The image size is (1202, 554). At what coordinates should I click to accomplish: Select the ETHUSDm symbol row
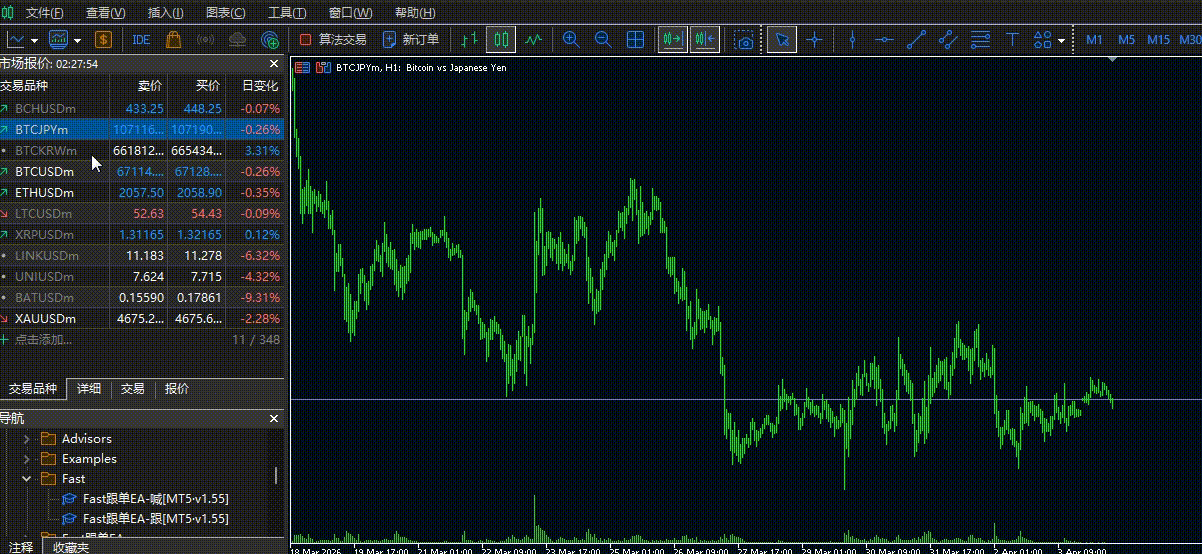click(x=142, y=193)
